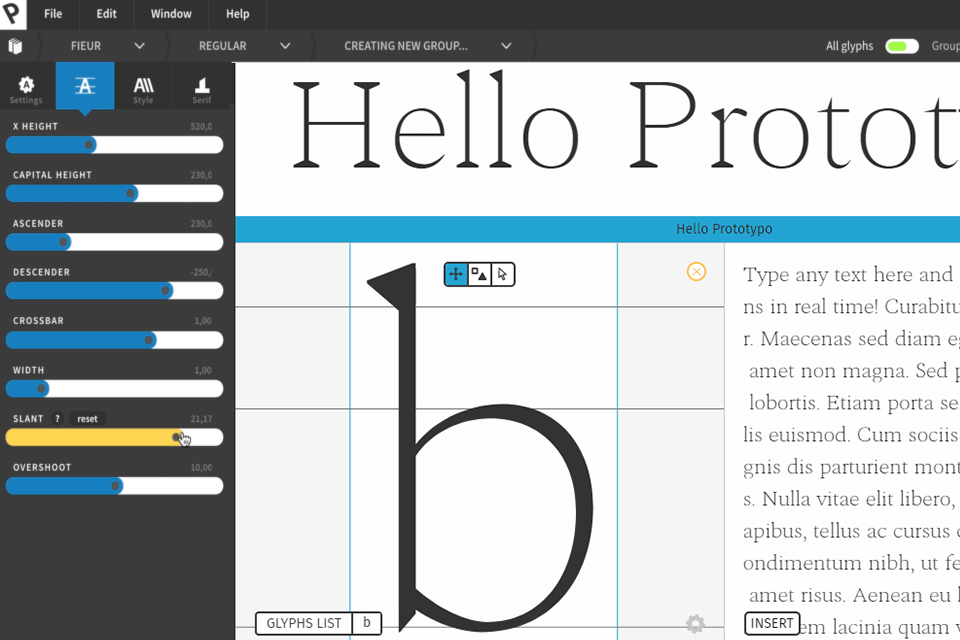The image size is (960, 640).
Task: Open the Edit menu
Action: pos(106,13)
